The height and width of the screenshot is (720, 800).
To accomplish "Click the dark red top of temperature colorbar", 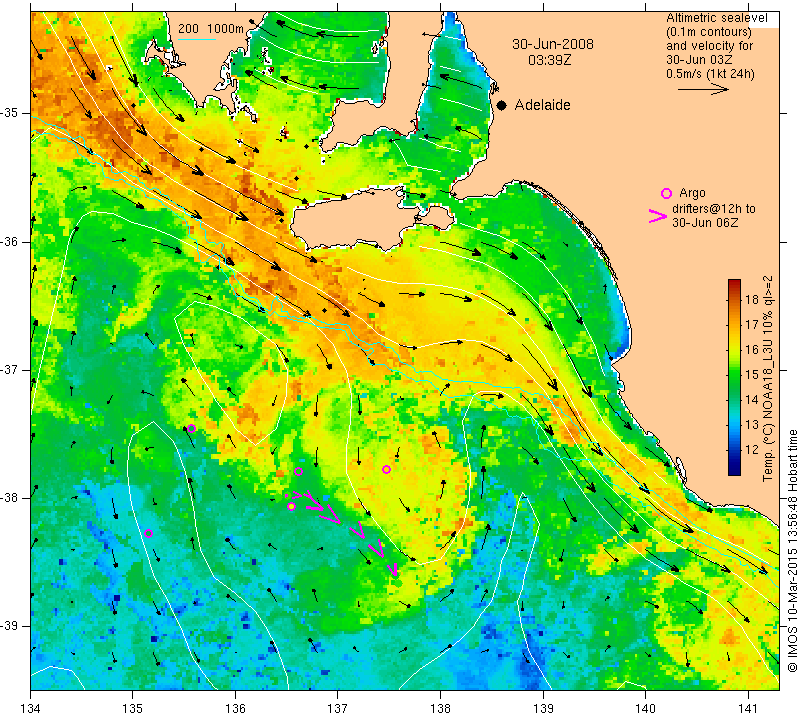I will point(734,283).
